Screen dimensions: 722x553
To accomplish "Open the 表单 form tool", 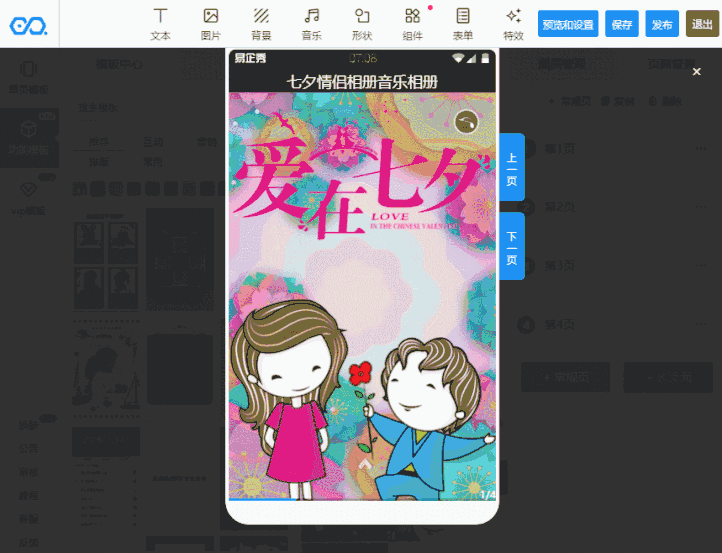I will [x=463, y=24].
